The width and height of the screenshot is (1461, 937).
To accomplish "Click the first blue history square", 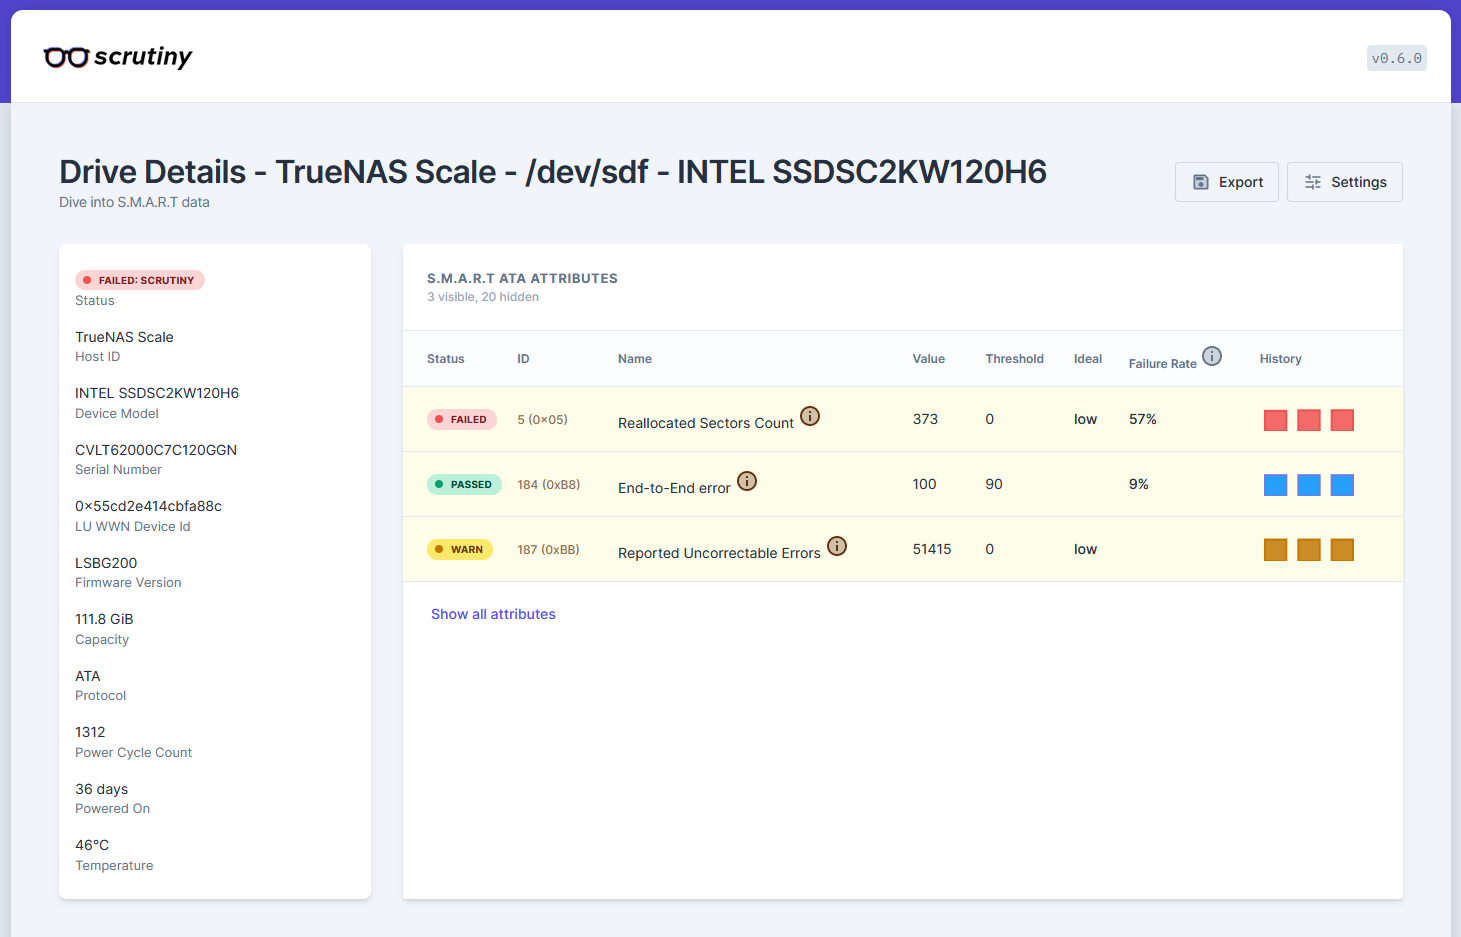I will [x=1276, y=485].
